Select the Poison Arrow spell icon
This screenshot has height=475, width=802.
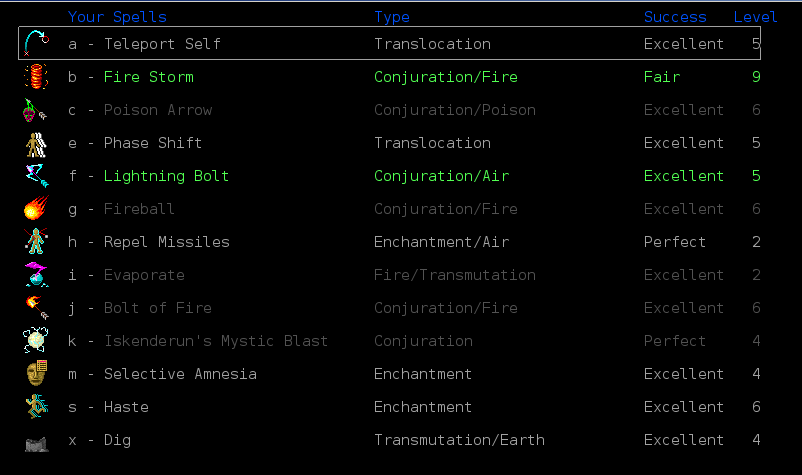click(x=36, y=110)
